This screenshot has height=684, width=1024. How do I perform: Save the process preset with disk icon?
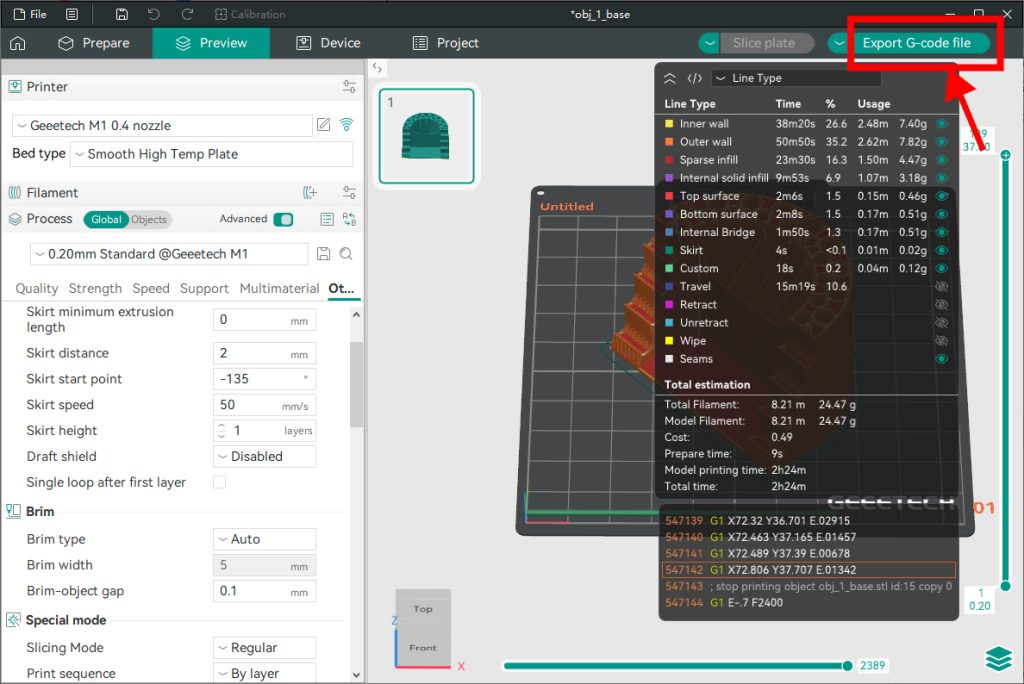[323, 254]
